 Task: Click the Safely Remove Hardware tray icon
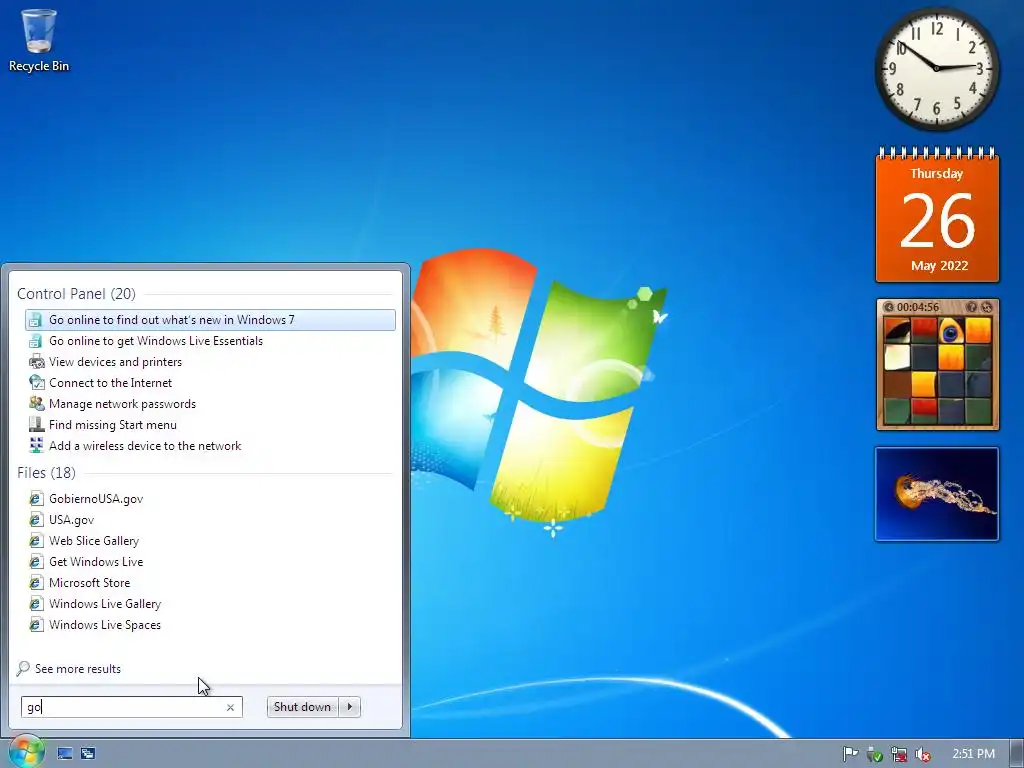pos(874,754)
